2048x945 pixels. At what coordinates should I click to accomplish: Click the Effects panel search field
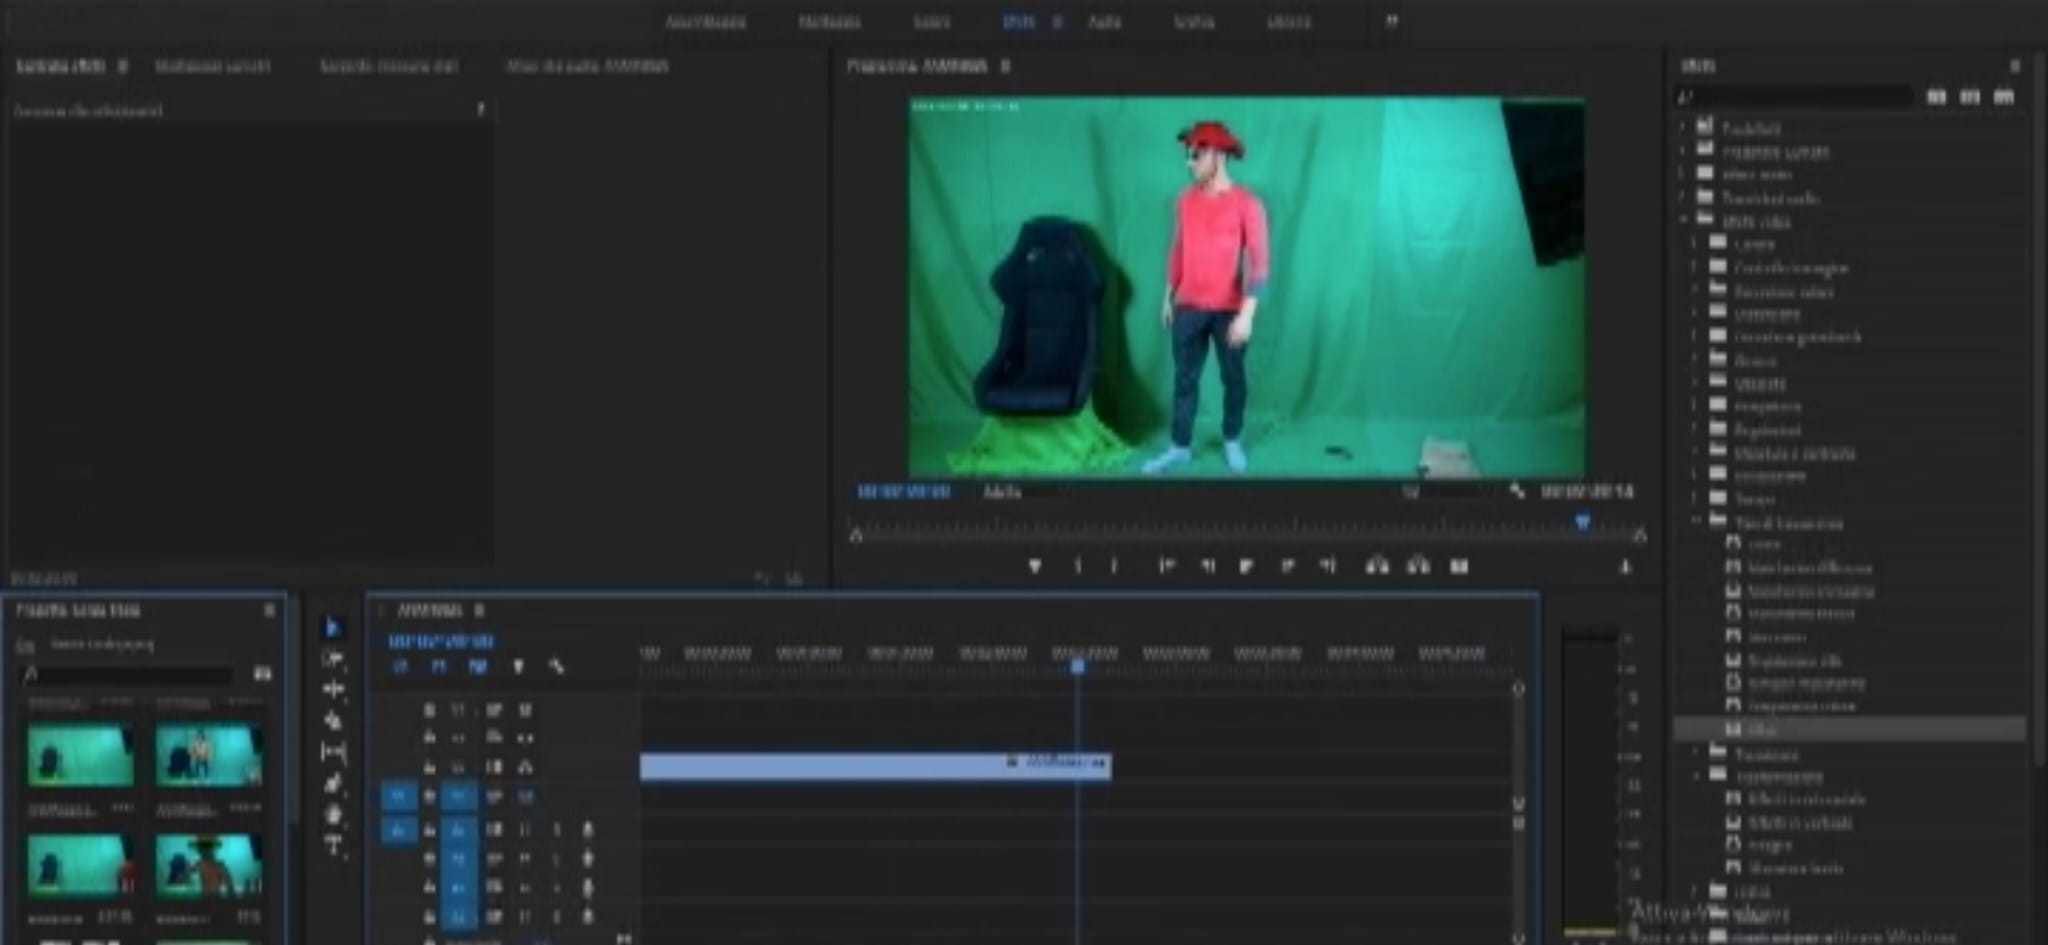tap(1795, 97)
